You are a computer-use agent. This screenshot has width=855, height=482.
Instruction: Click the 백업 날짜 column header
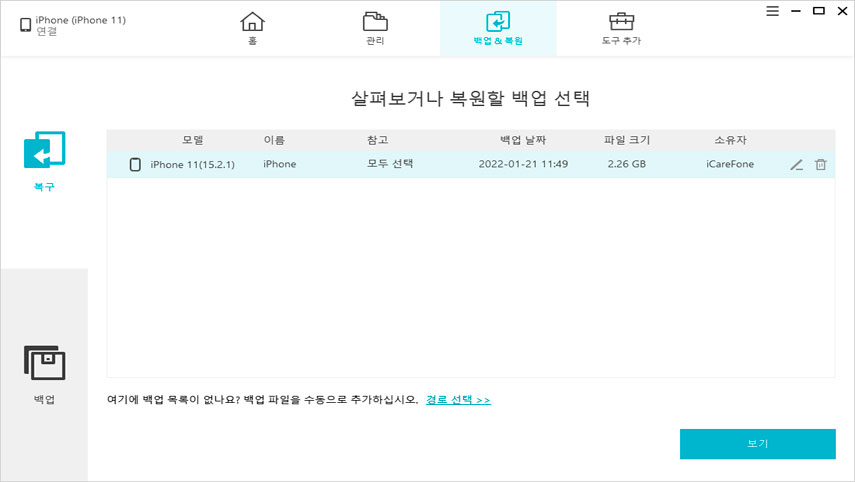523,140
